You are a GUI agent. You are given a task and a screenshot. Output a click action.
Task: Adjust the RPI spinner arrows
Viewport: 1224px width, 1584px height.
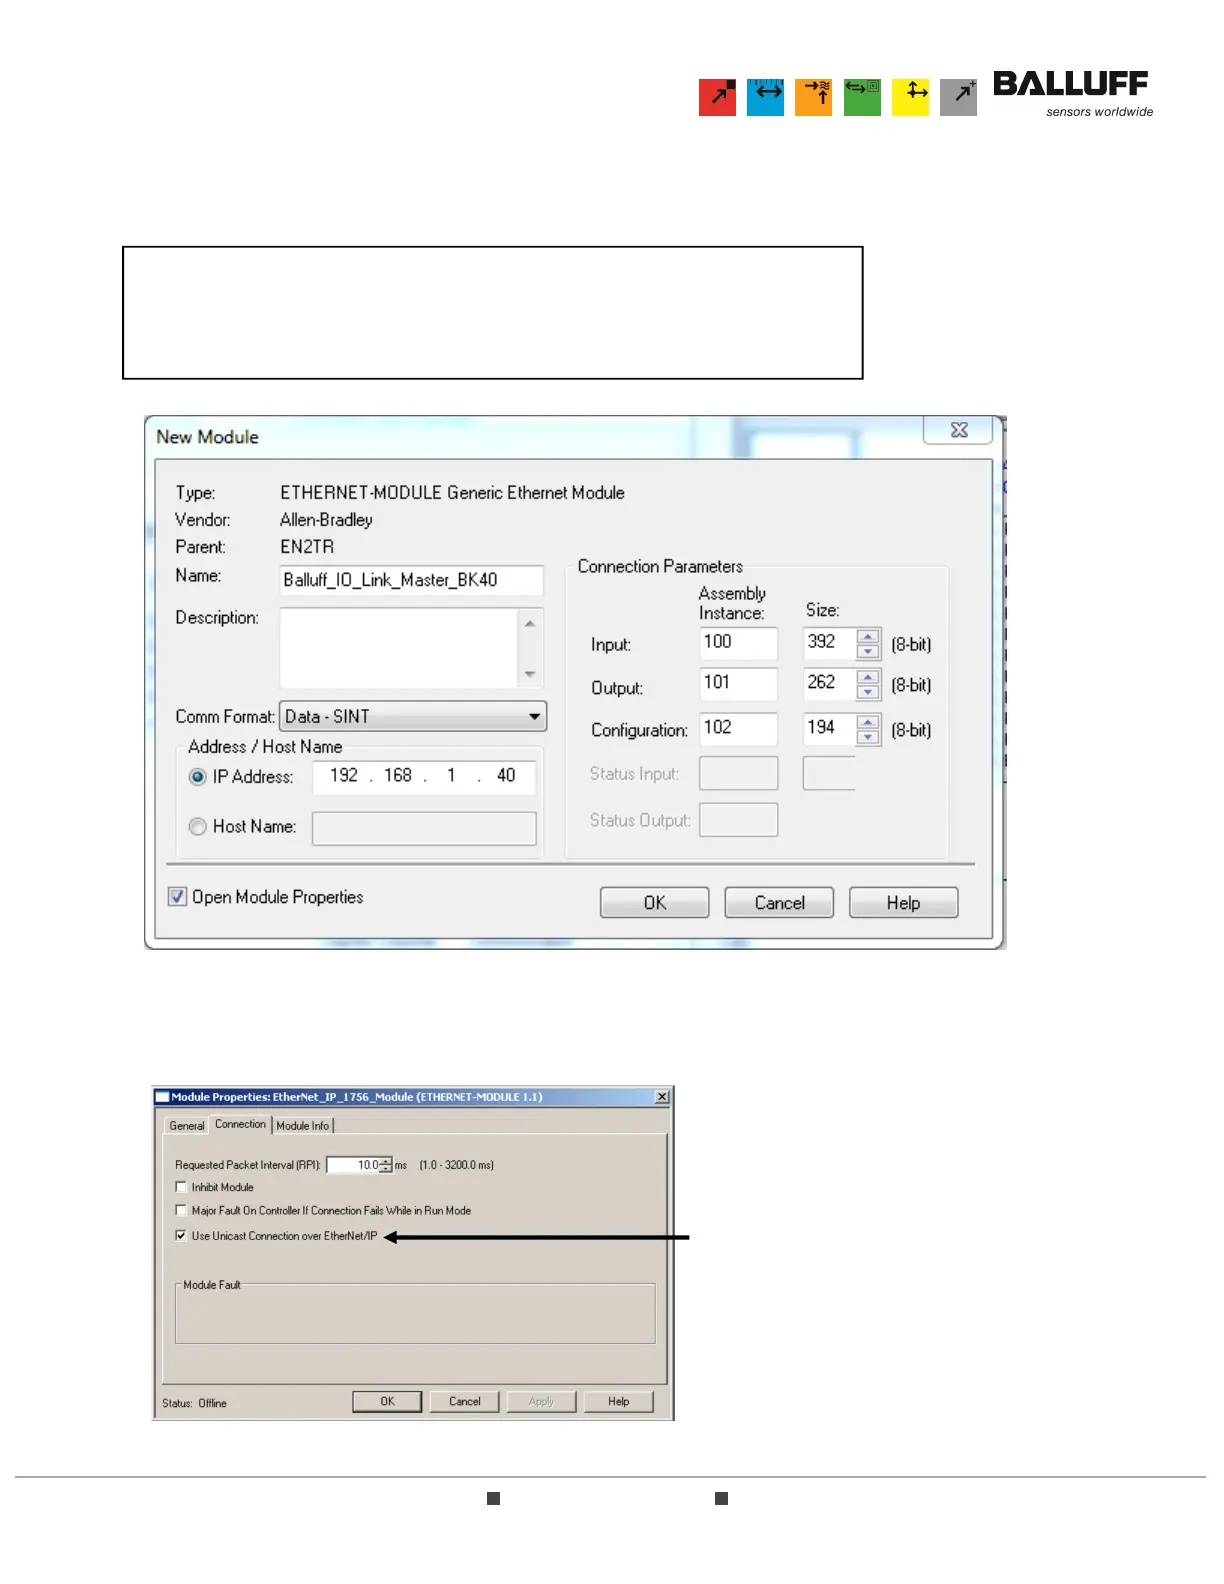(387, 1165)
